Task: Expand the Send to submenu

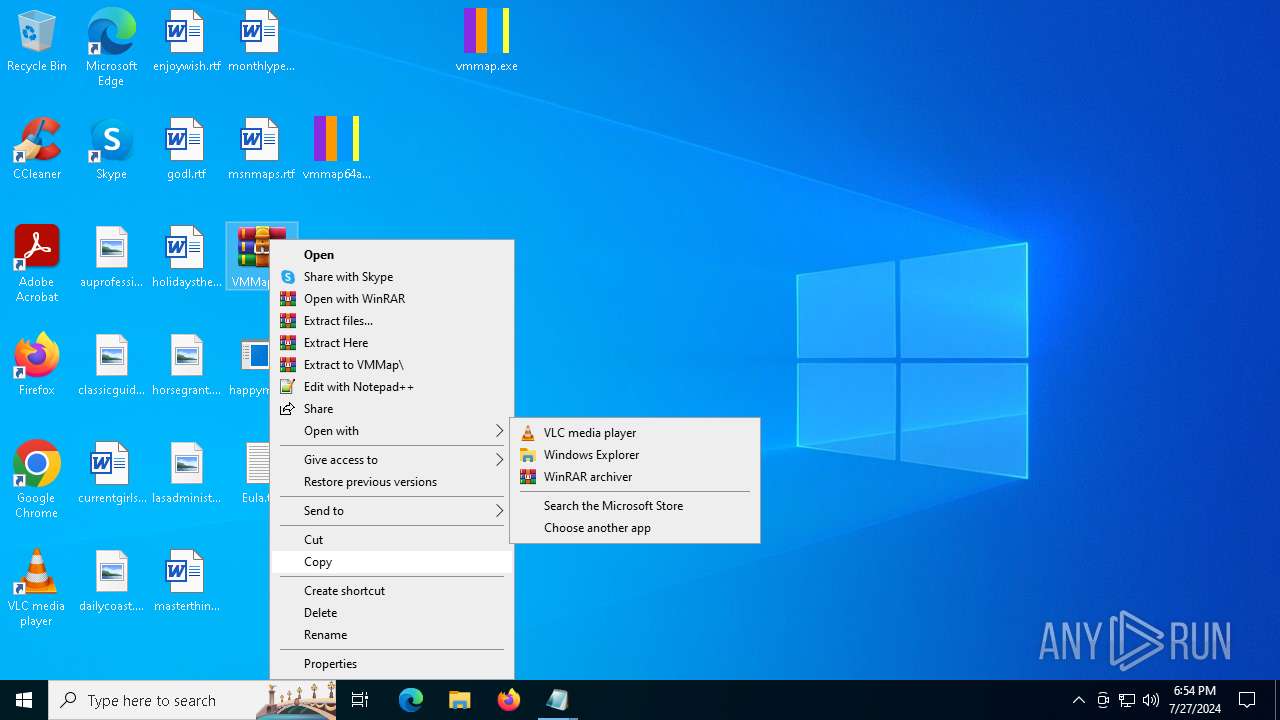Action: 392,511
